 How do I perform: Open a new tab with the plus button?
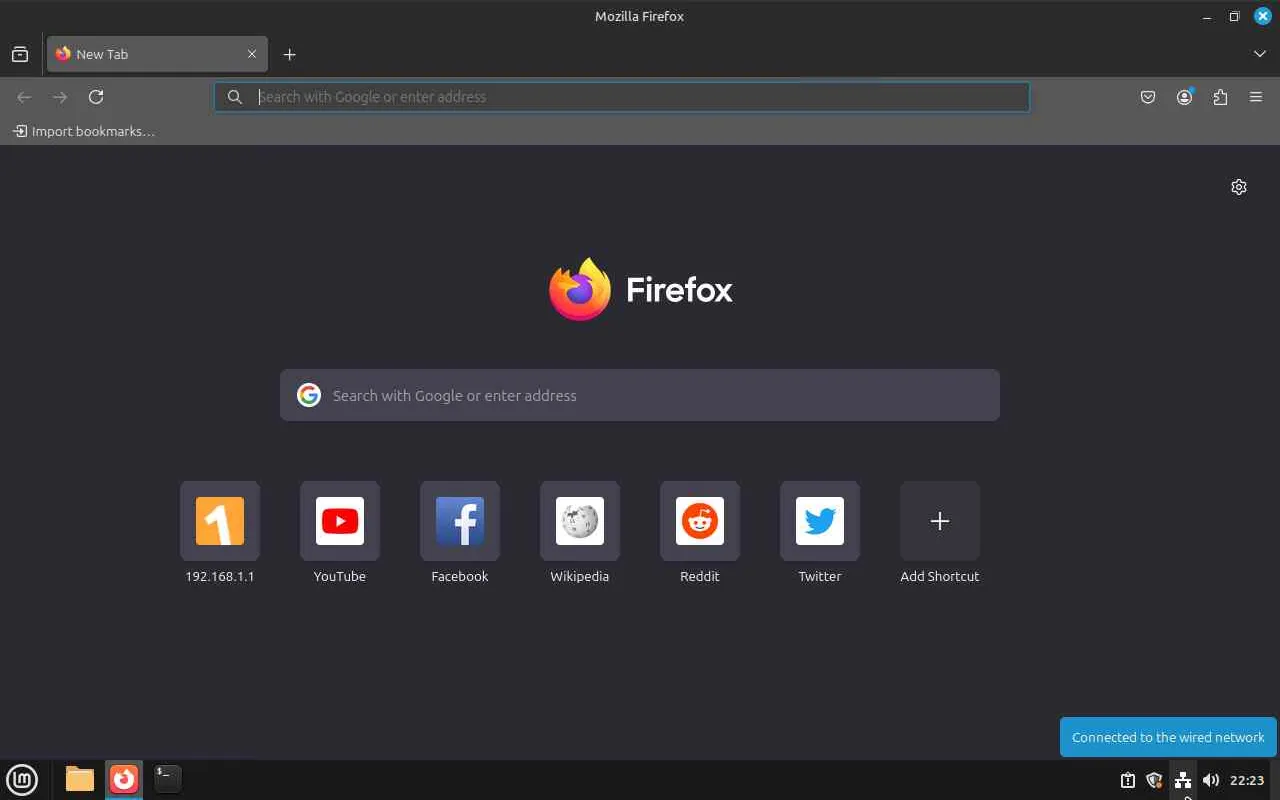(289, 54)
